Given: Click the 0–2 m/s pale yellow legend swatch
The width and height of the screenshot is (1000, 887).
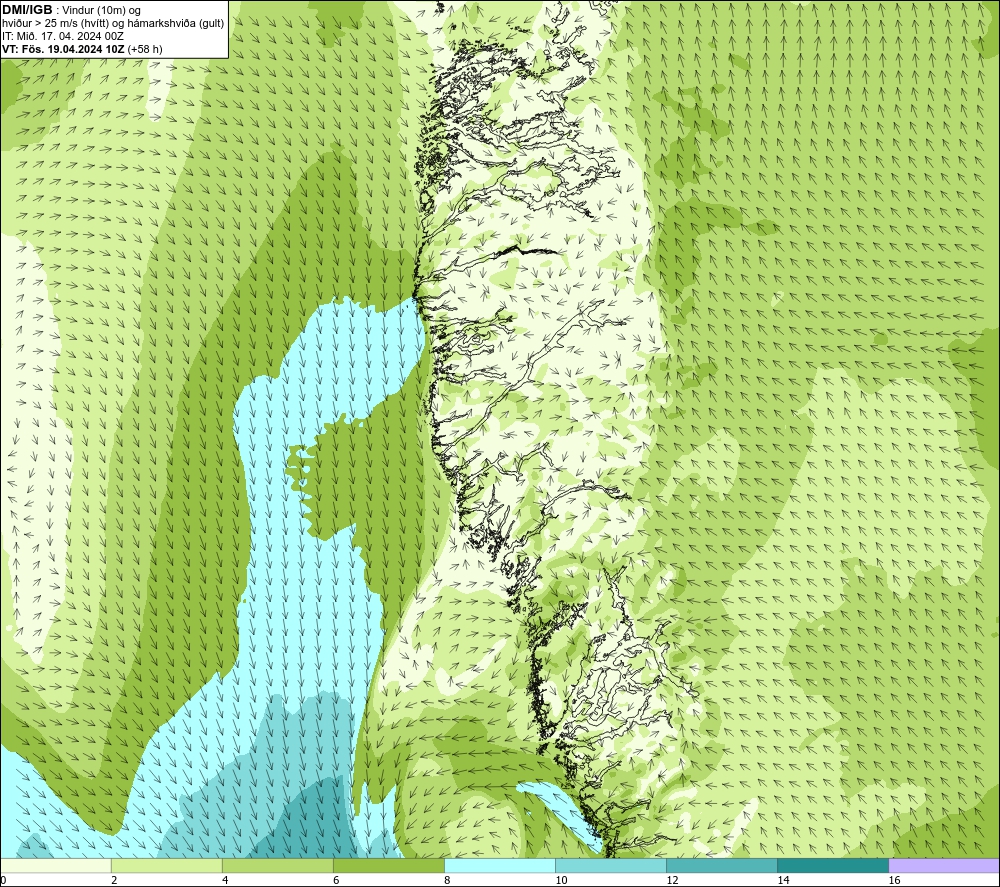Looking at the screenshot, I should (55, 866).
